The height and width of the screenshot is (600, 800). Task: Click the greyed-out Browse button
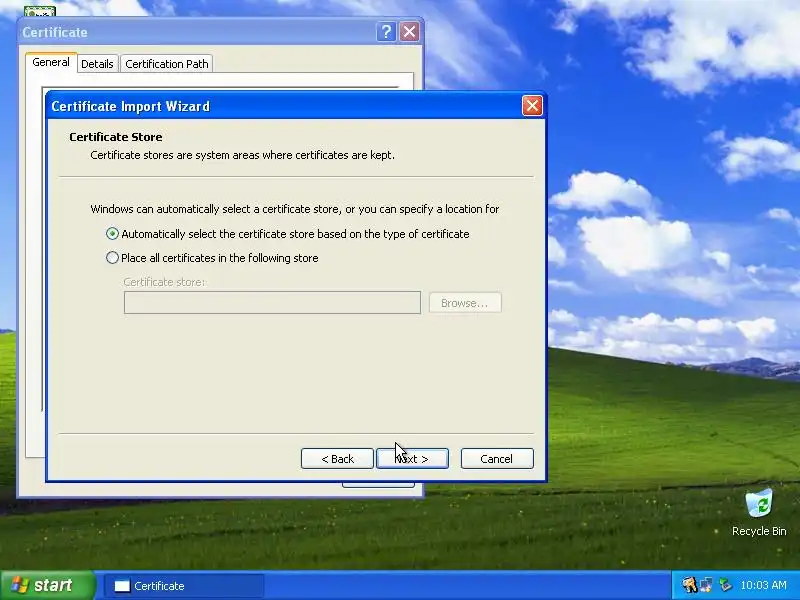(465, 303)
